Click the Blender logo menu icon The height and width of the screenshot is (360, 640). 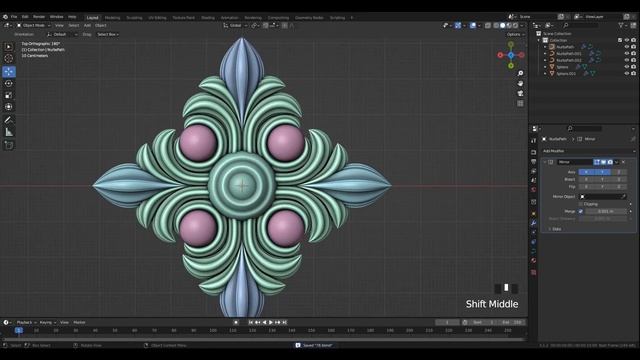point(5,17)
